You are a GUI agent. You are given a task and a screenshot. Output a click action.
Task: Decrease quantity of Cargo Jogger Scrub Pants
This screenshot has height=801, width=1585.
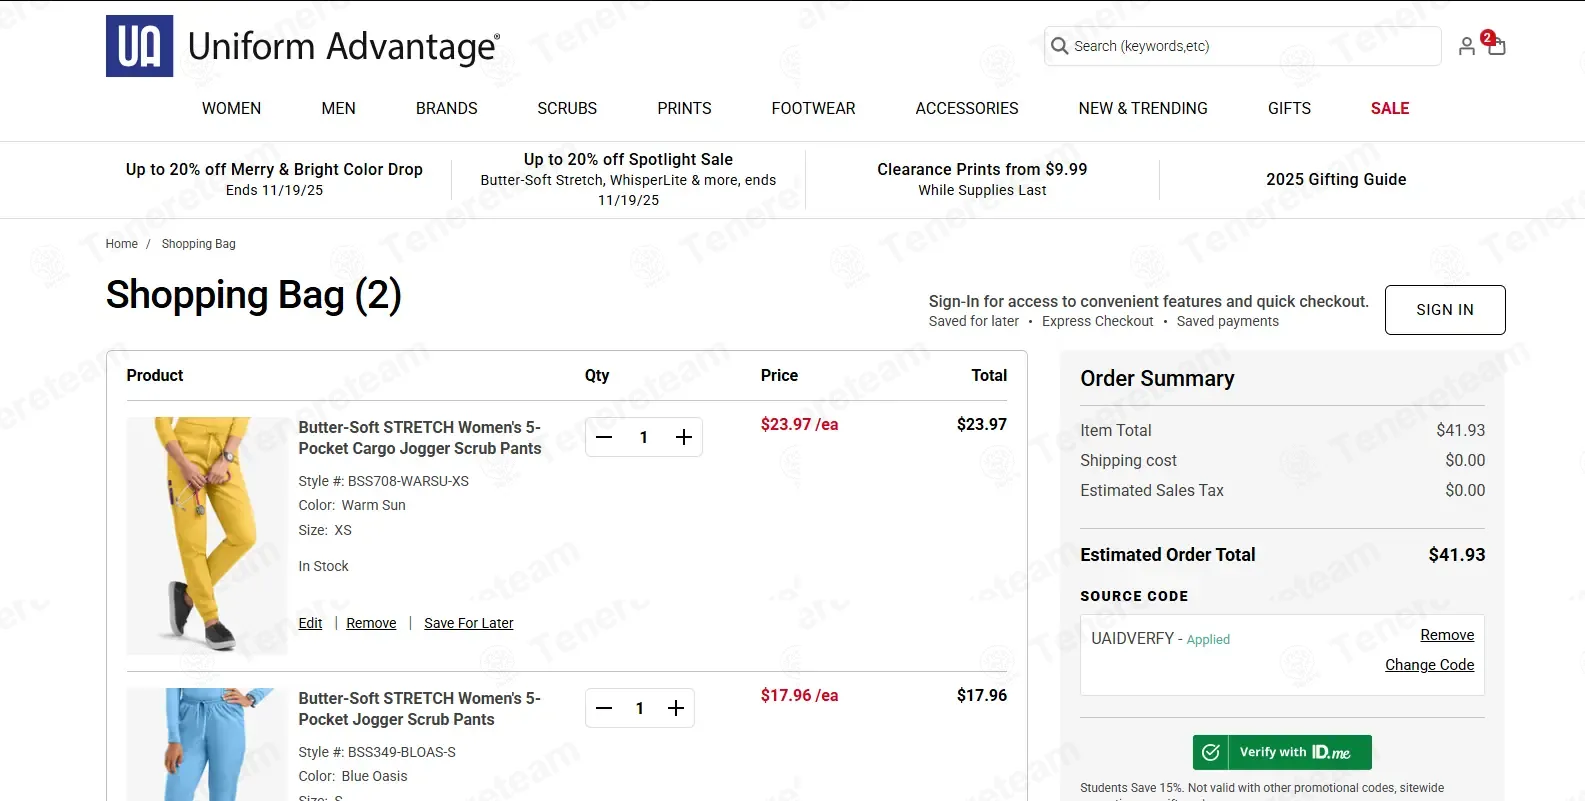point(604,437)
